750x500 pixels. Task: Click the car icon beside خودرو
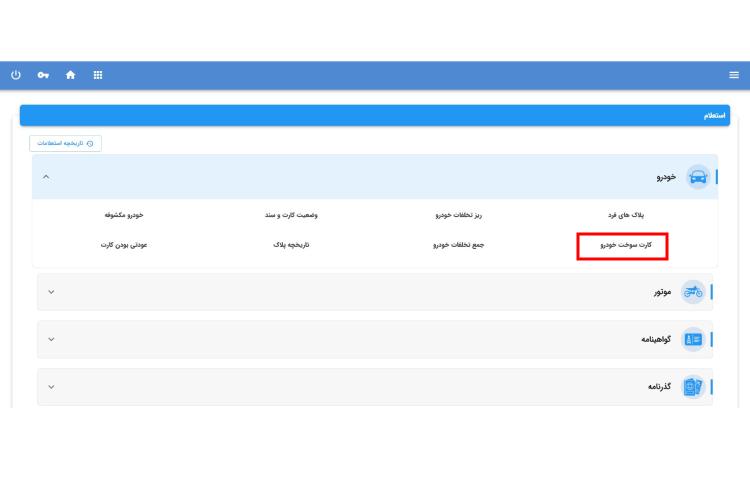[698, 177]
